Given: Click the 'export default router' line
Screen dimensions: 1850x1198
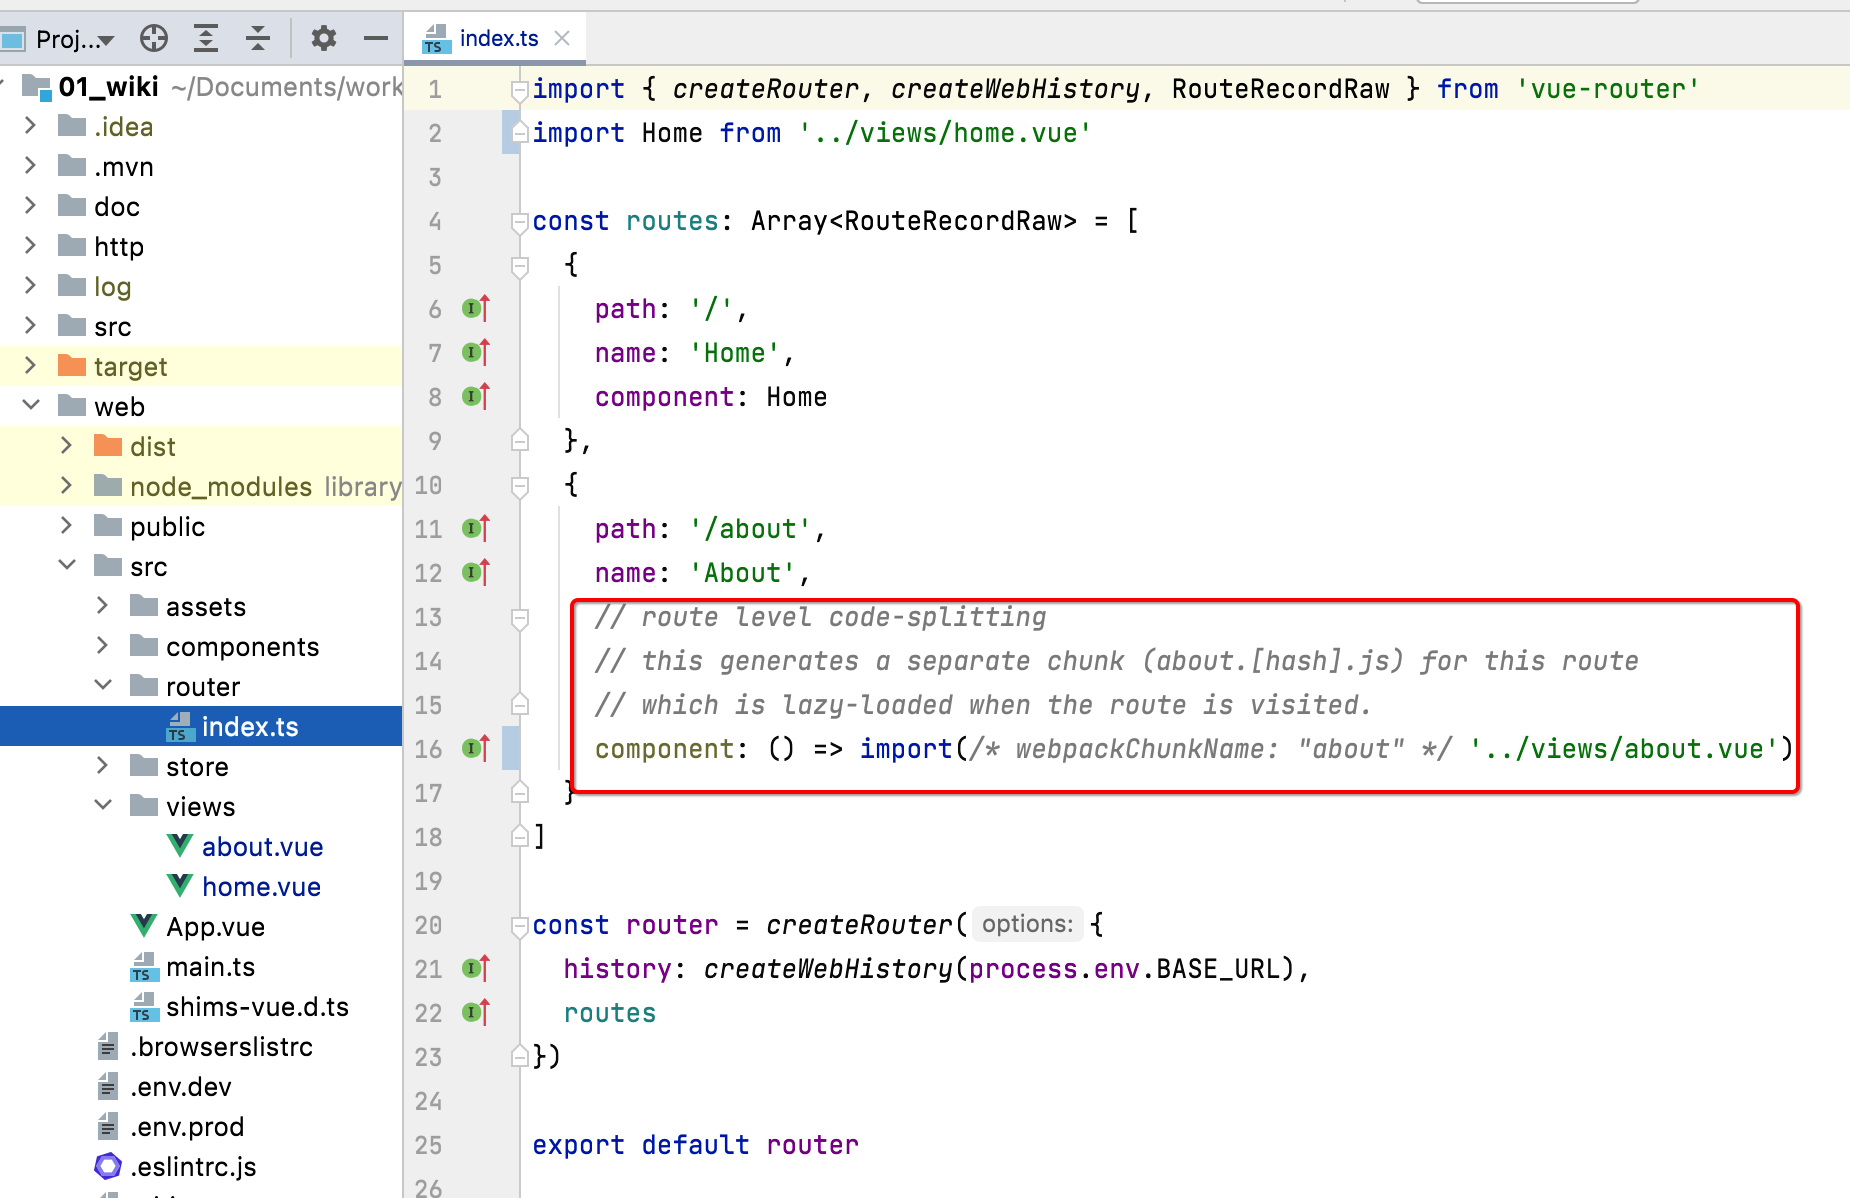Looking at the screenshot, I should tap(695, 1145).
